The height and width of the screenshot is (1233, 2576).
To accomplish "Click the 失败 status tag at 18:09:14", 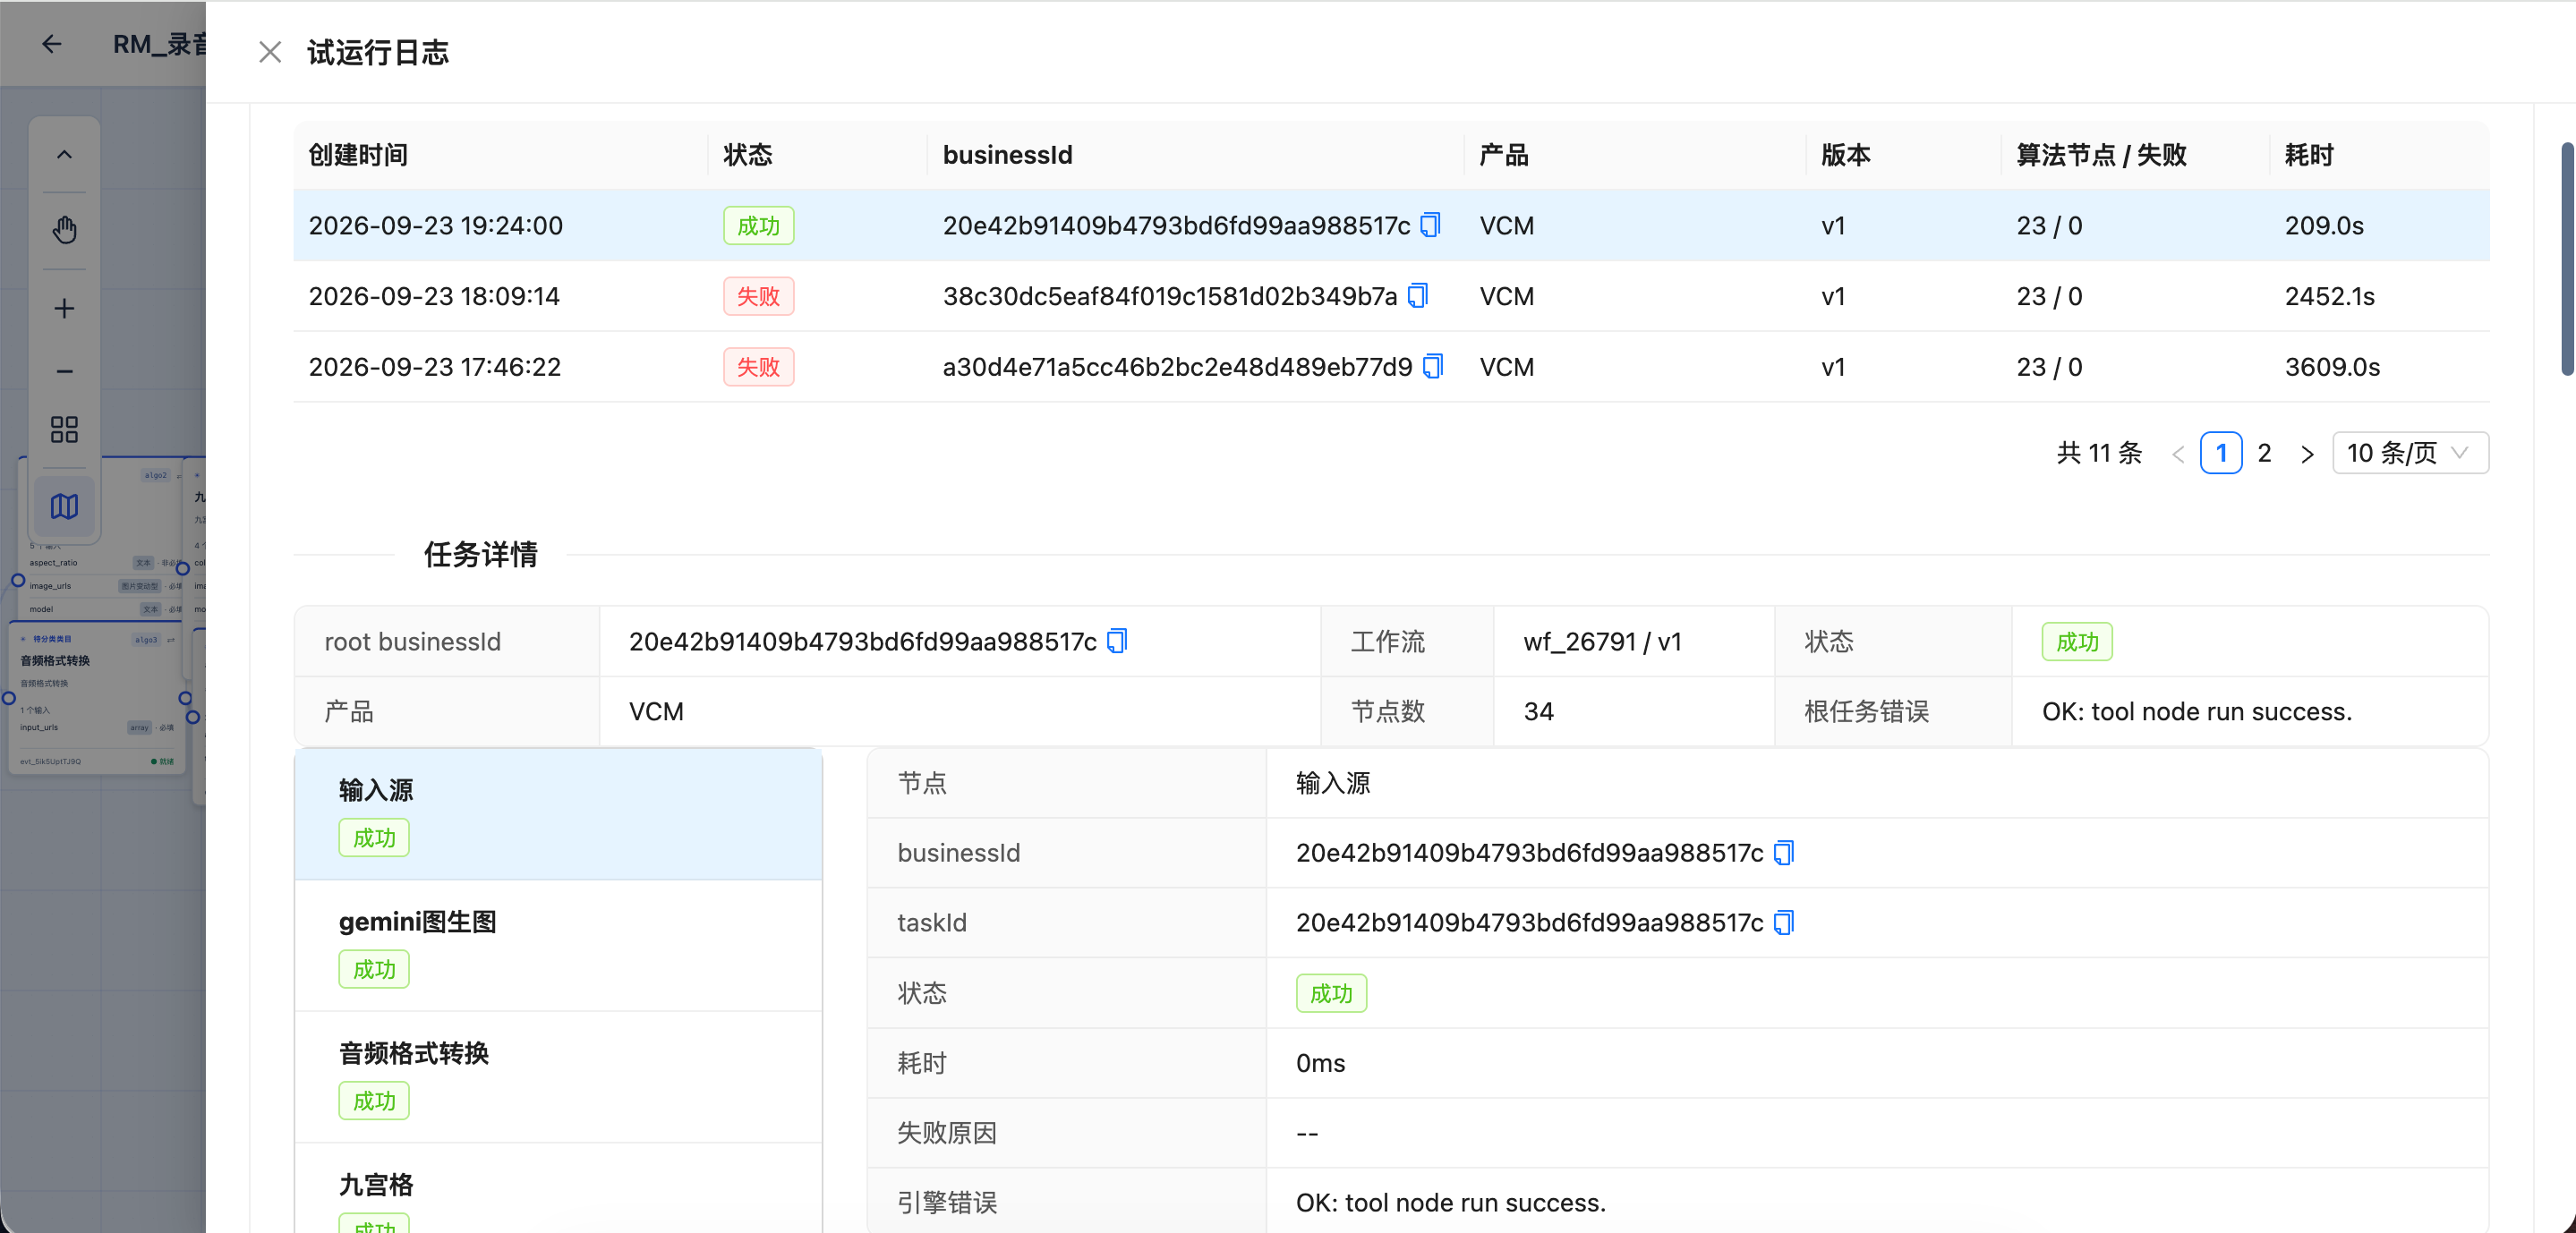I will click(758, 296).
